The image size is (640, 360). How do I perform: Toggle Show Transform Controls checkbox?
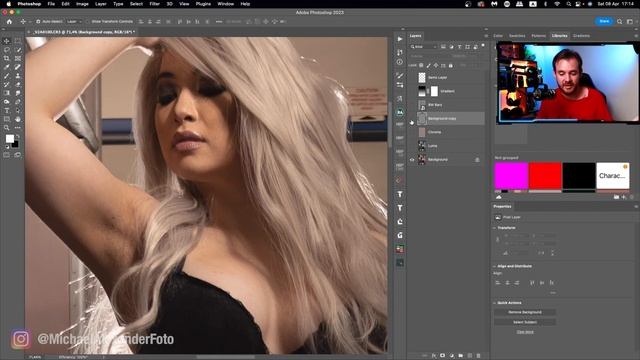(x=88, y=21)
